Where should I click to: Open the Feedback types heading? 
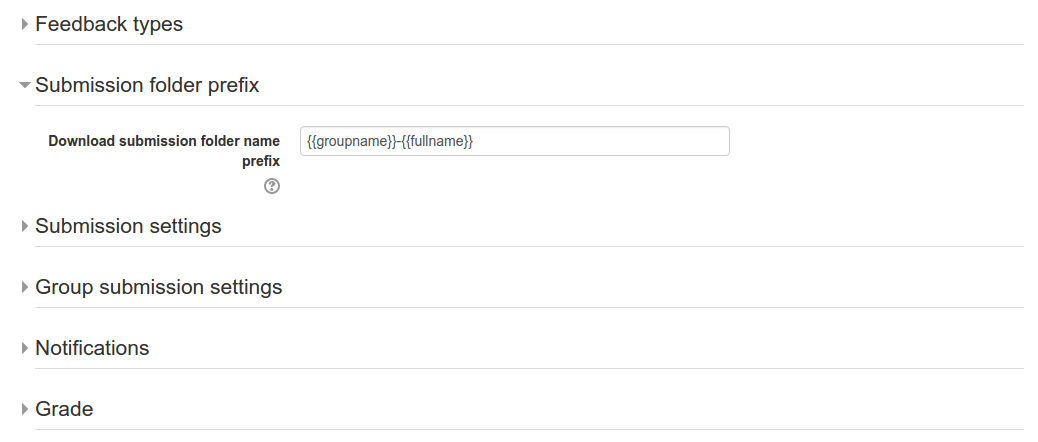(109, 24)
